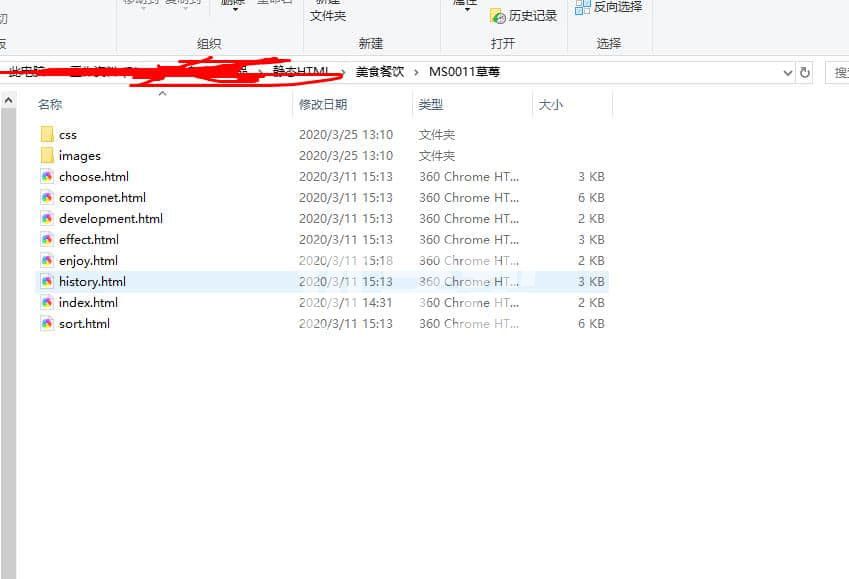This screenshot has height=579, width=849.
Task: Sort files by 名称 column header
Action: coord(50,104)
